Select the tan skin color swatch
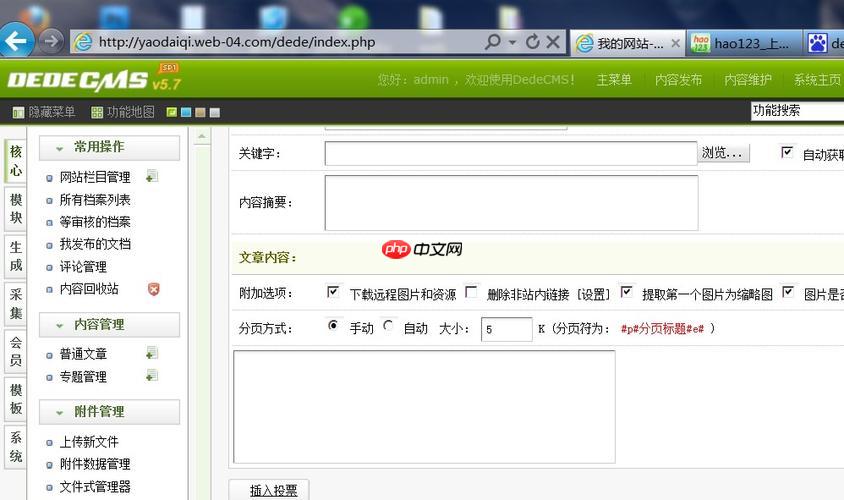The height and width of the screenshot is (500, 844). [x=200, y=112]
